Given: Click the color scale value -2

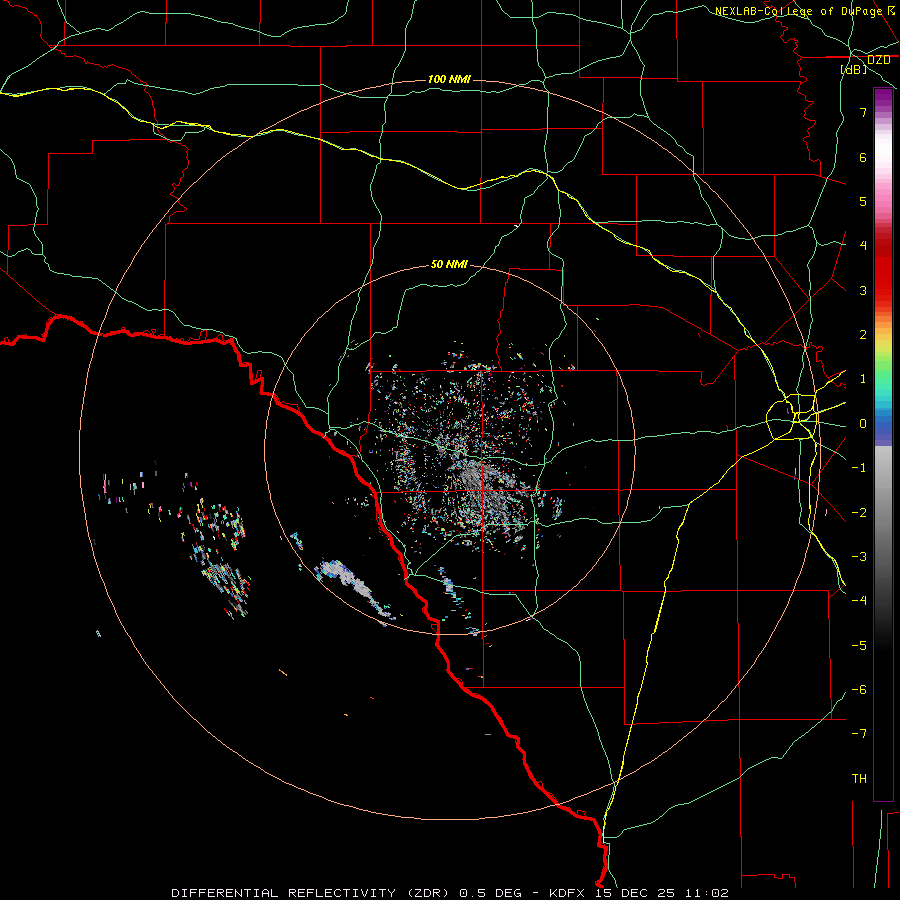Looking at the screenshot, I should click(x=859, y=513).
